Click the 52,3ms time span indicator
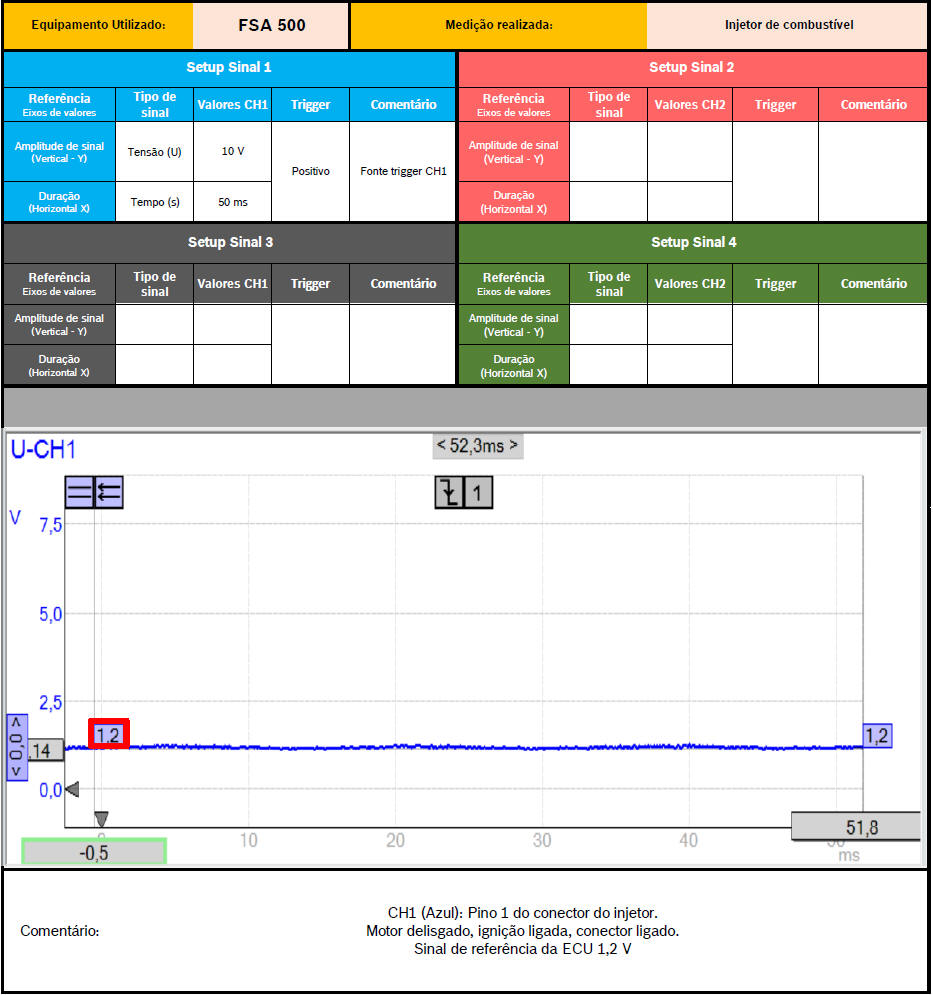Image resolution: width=933 pixels, height=995 pixels. pos(477,446)
